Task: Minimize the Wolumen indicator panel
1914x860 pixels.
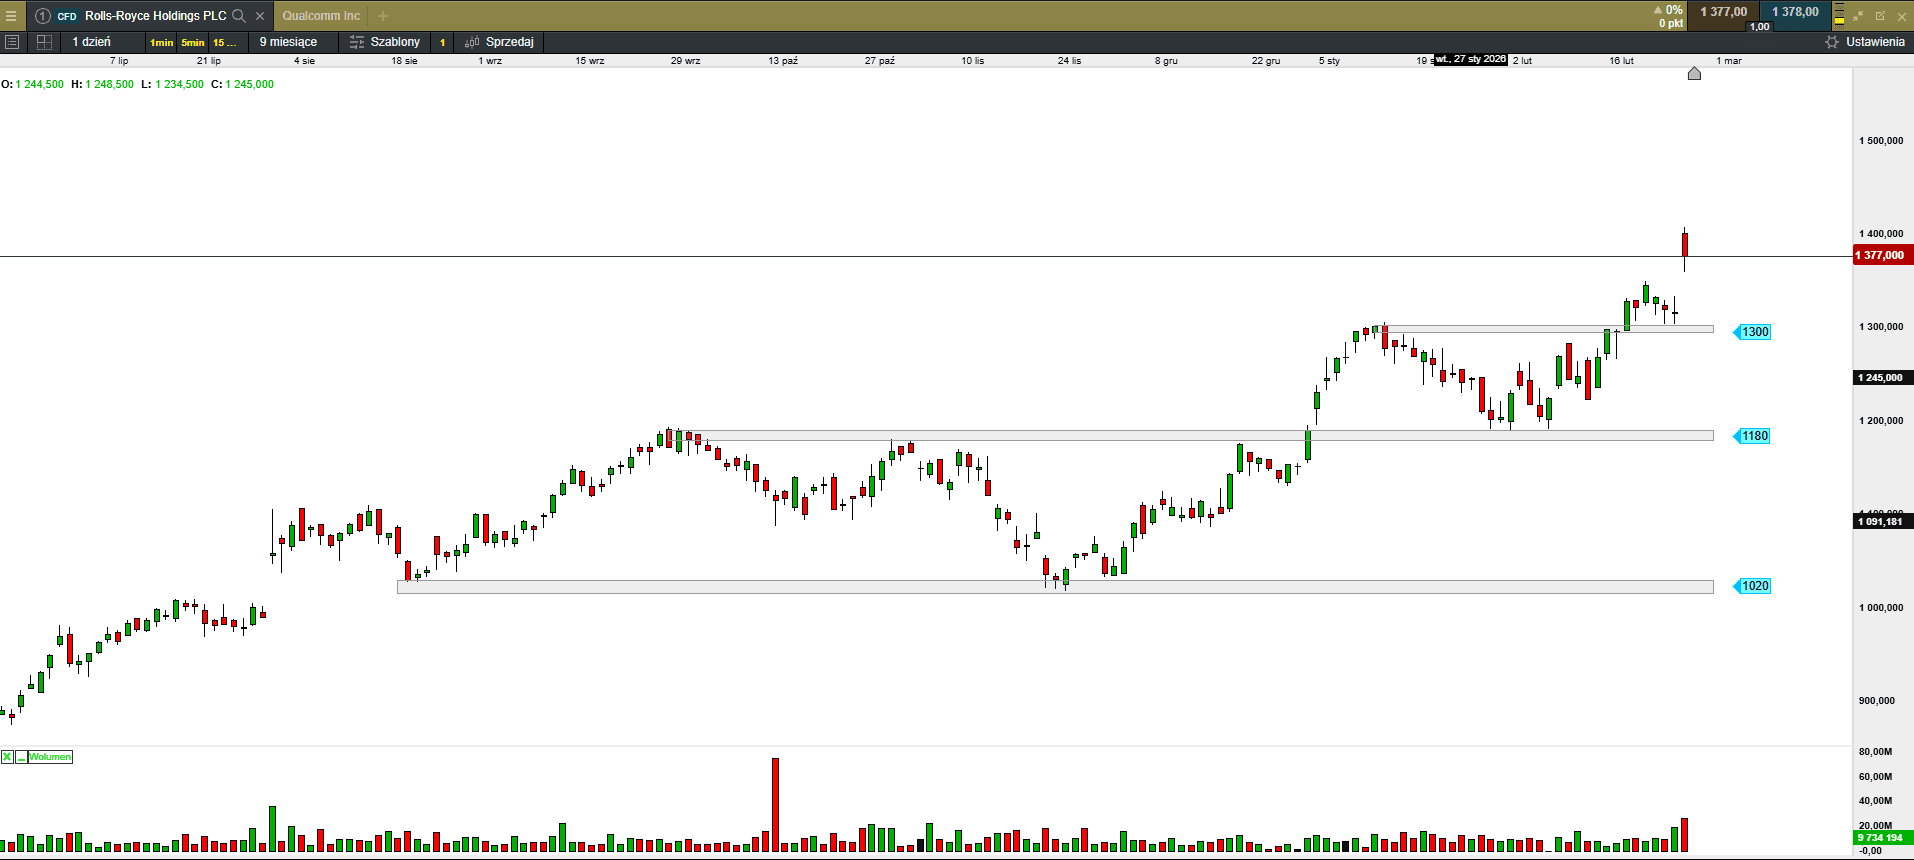Action: click(x=21, y=757)
